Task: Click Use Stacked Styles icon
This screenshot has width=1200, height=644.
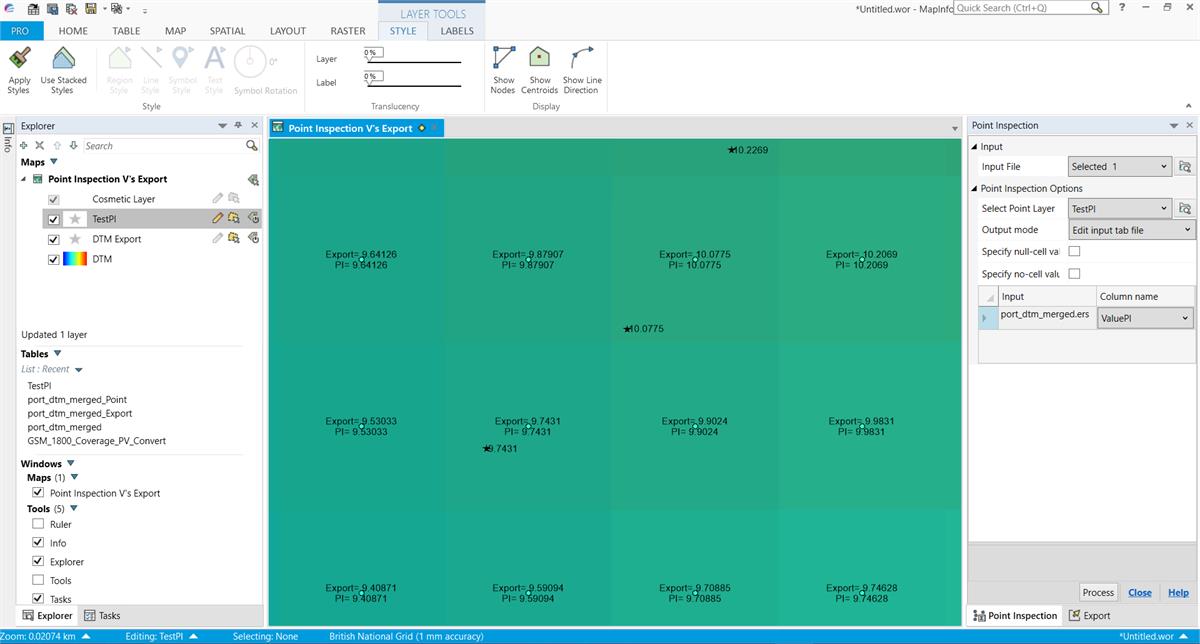Action: [63, 60]
